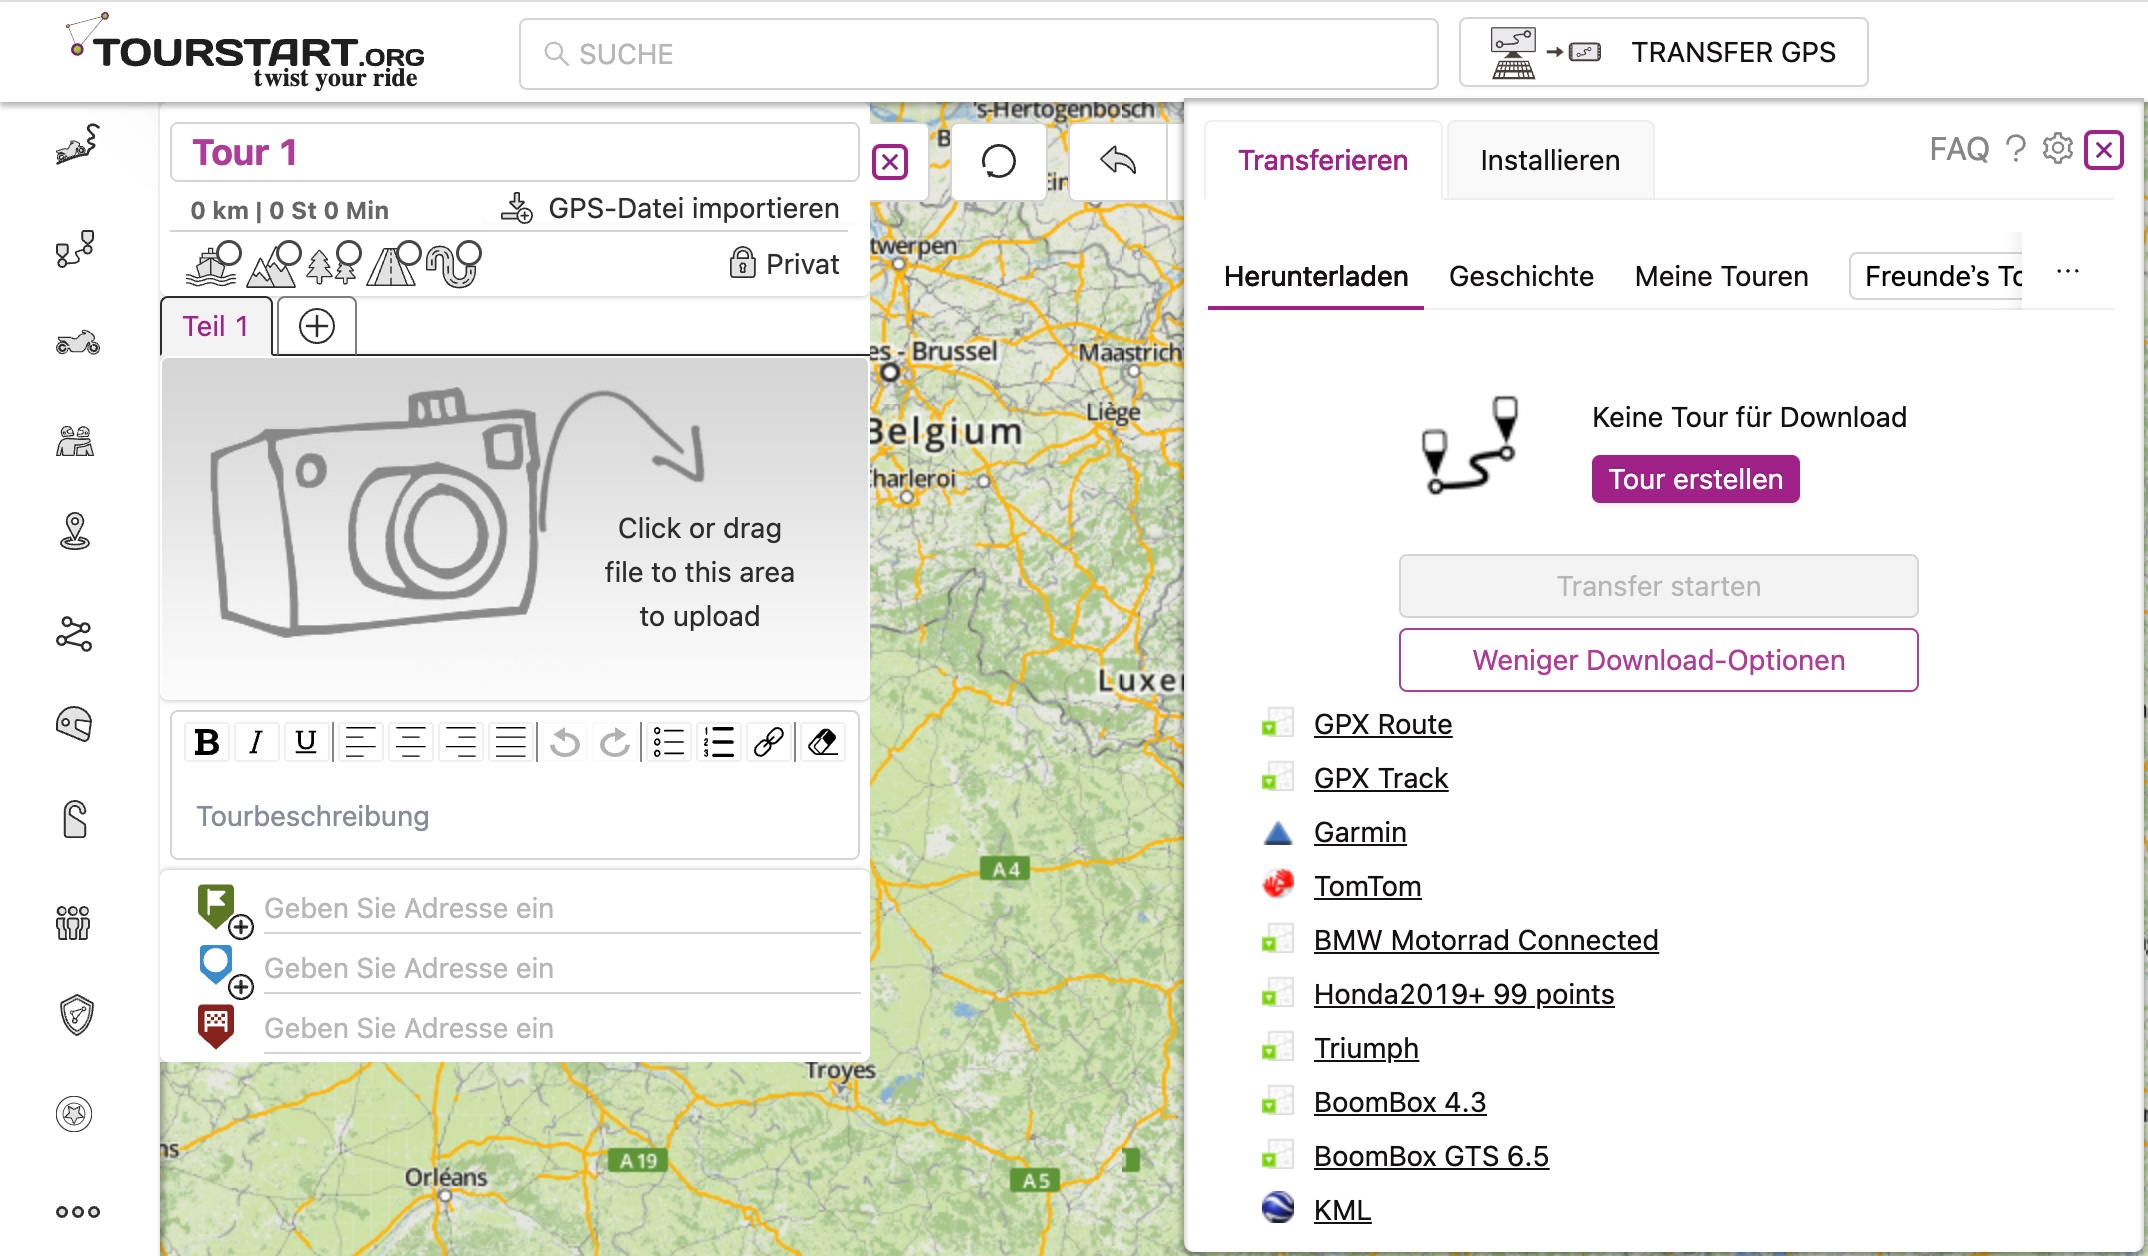Open the settings gear in transfer panel

(2057, 150)
